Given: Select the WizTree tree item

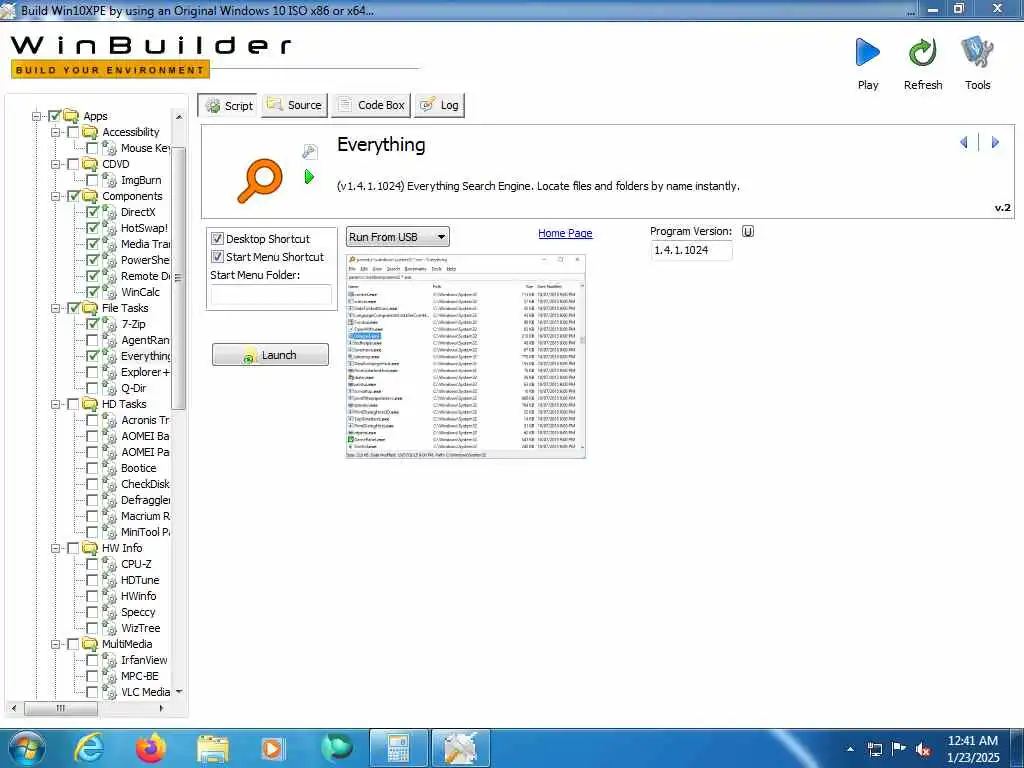Looking at the screenshot, I should tap(140, 628).
